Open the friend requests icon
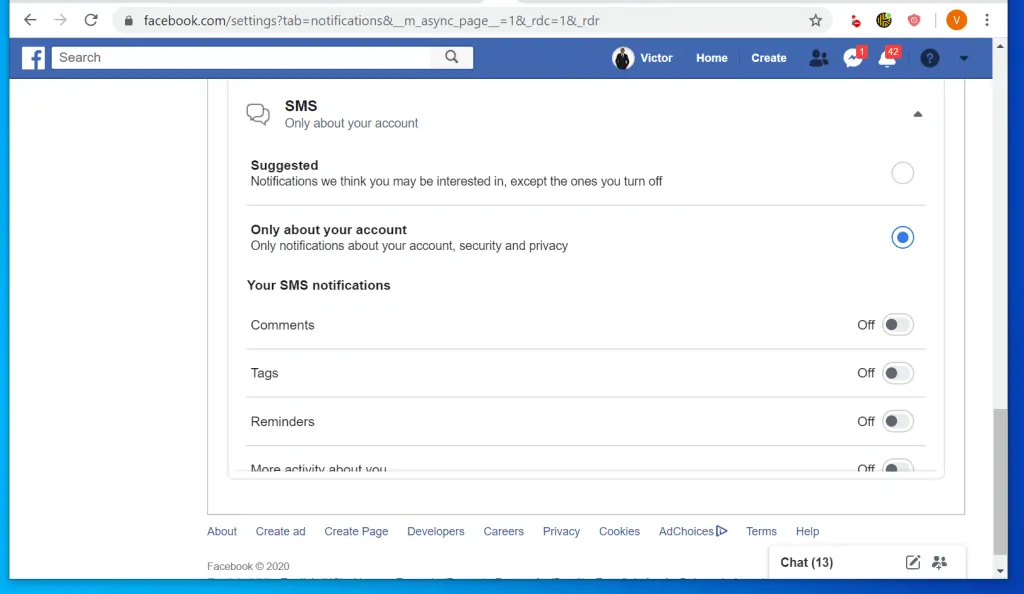The image size is (1024, 594). point(818,58)
